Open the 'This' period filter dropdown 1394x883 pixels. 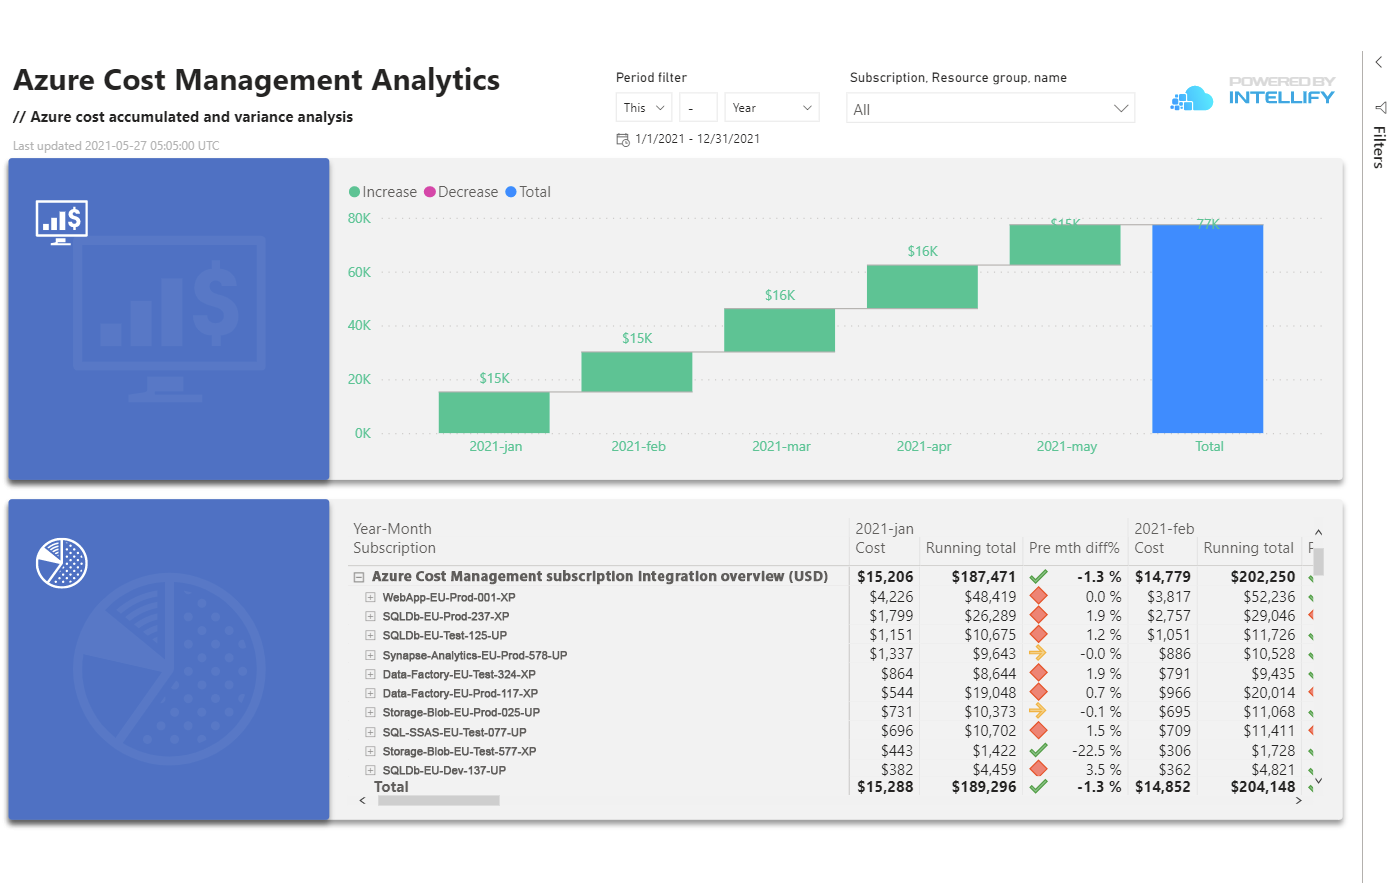pyautogui.click(x=644, y=108)
